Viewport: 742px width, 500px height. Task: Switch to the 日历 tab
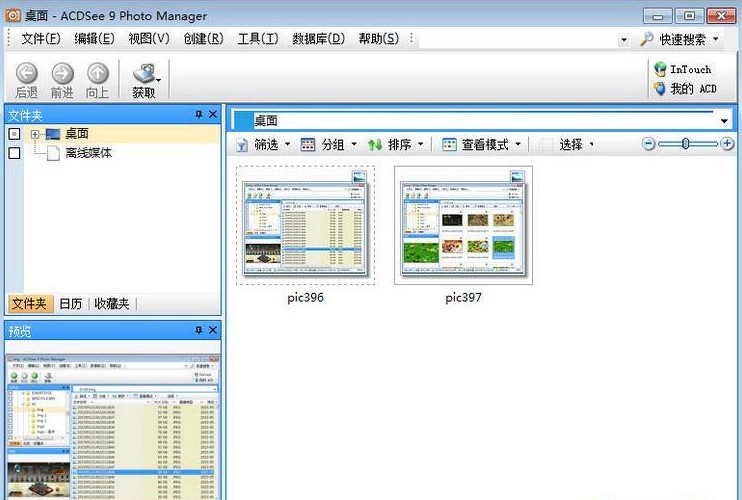pyautogui.click(x=71, y=304)
